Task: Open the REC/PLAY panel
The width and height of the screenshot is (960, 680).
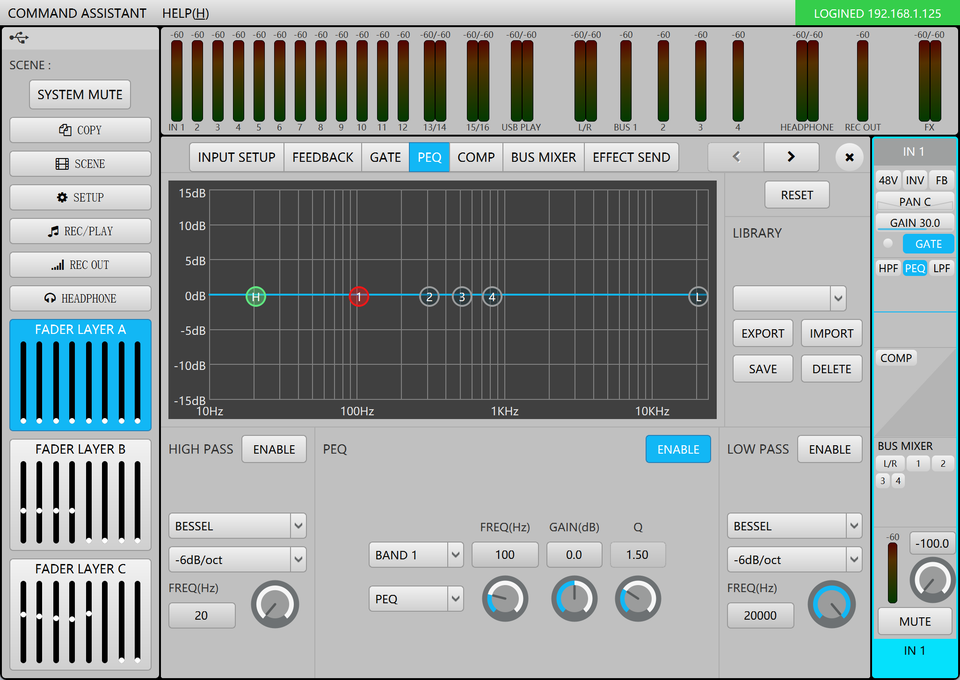Action: click(x=80, y=231)
